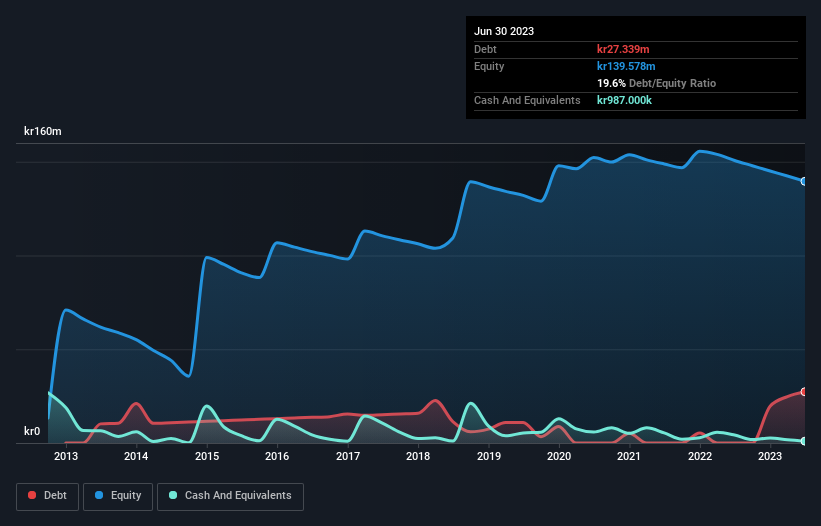Screen dimensions: 821x526
Task: Select the teal Cash endpoint marker
Action: tap(804, 441)
